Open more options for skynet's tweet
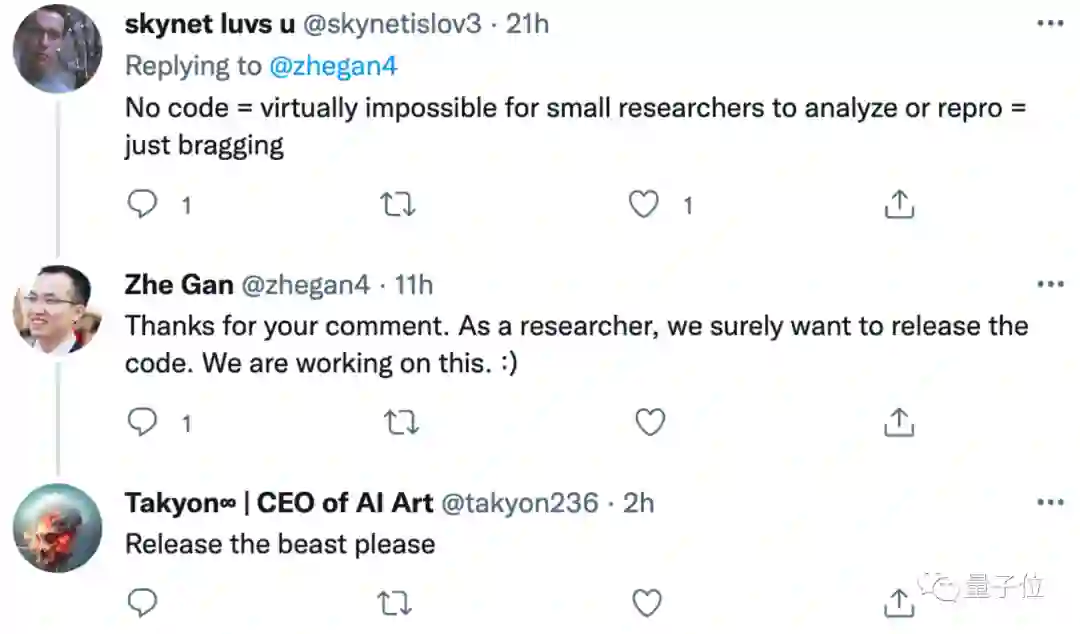 [1049, 24]
